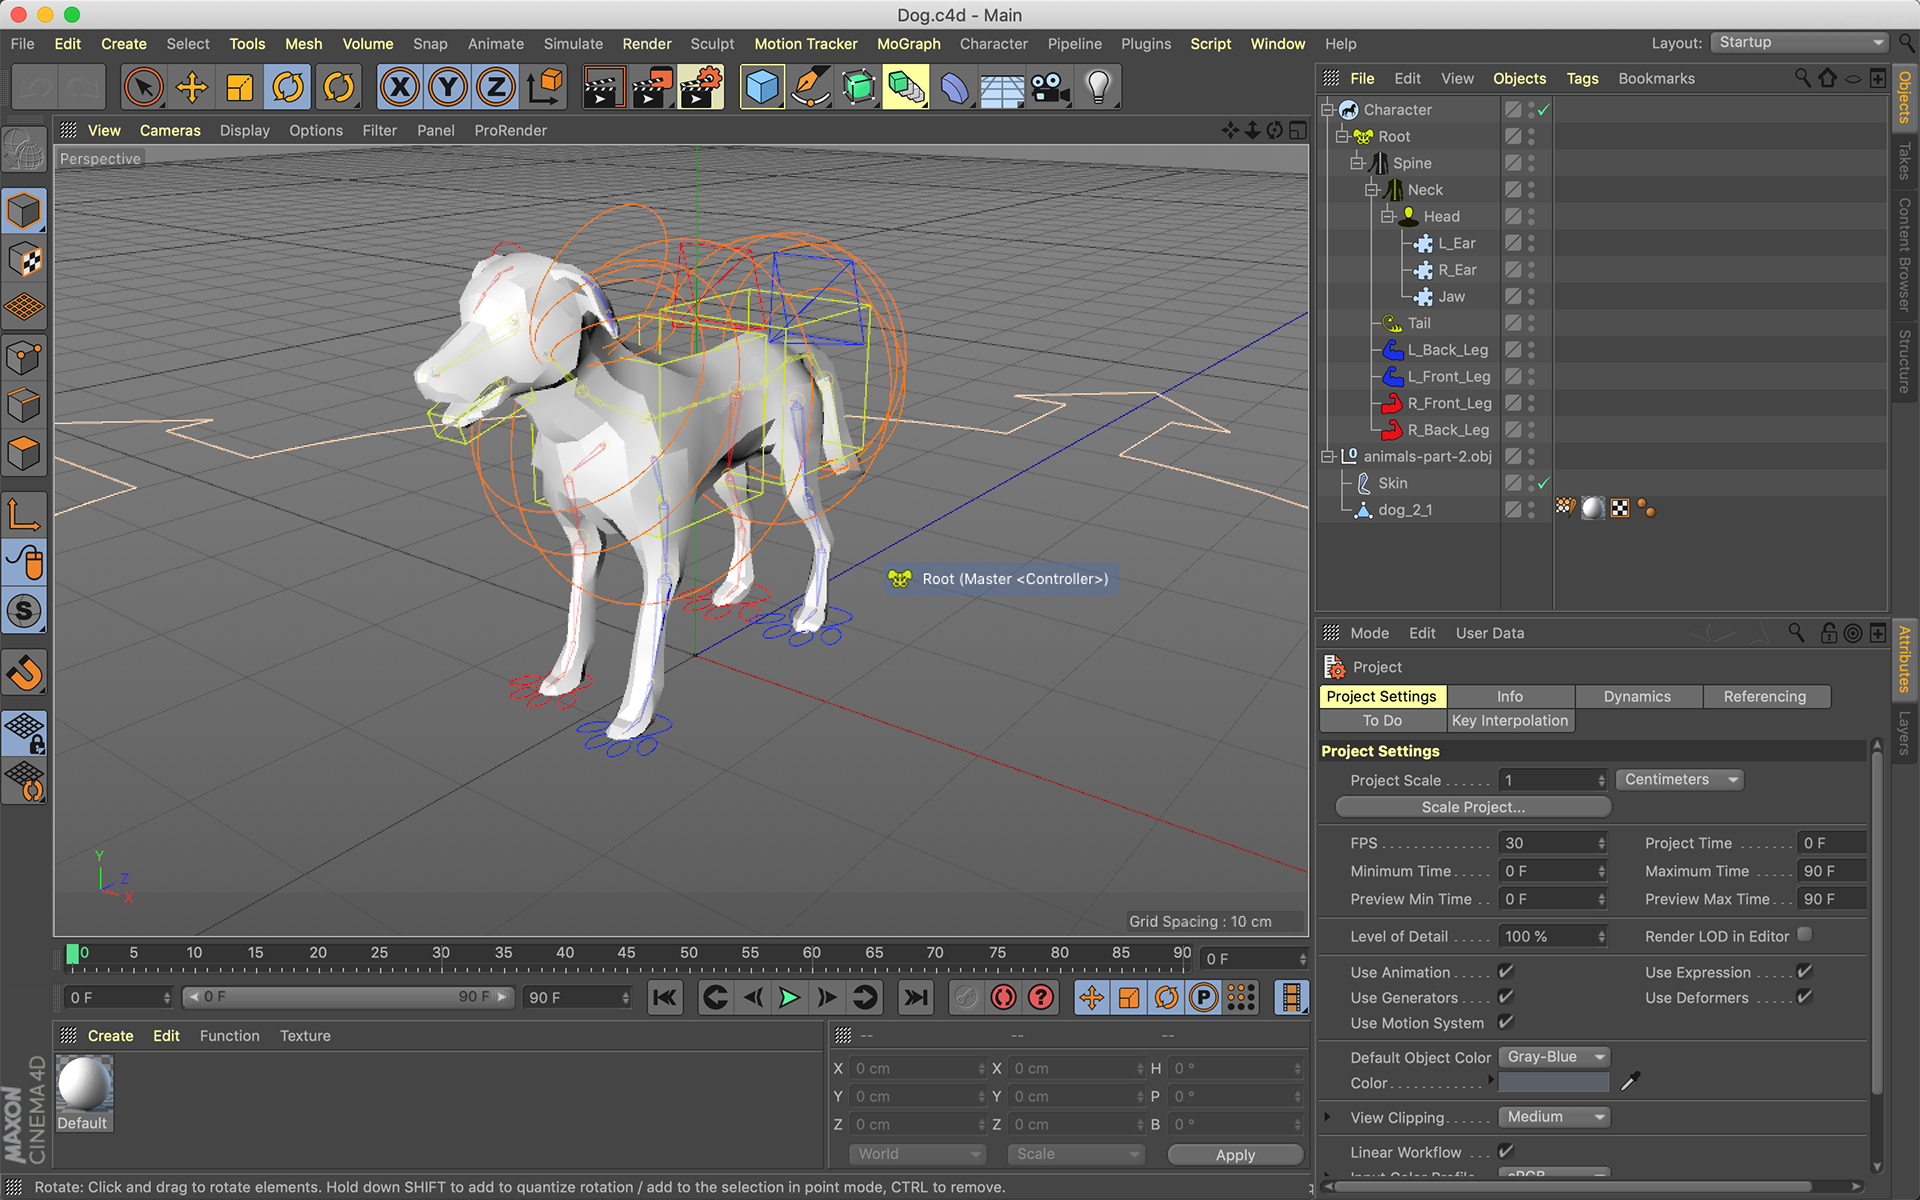This screenshot has width=1920, height=1200.
Task: Collapse the Head hierarchy in the object tree
Action: (x=1387, y=216)
